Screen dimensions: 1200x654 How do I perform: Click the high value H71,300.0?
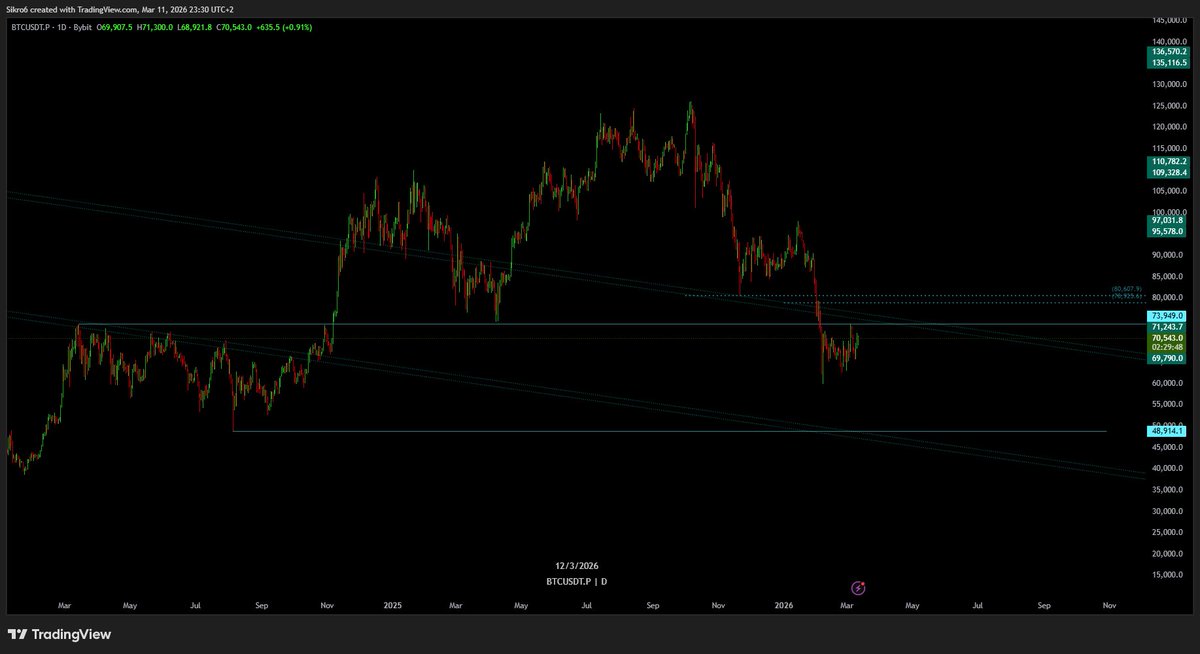pos(156,27)
